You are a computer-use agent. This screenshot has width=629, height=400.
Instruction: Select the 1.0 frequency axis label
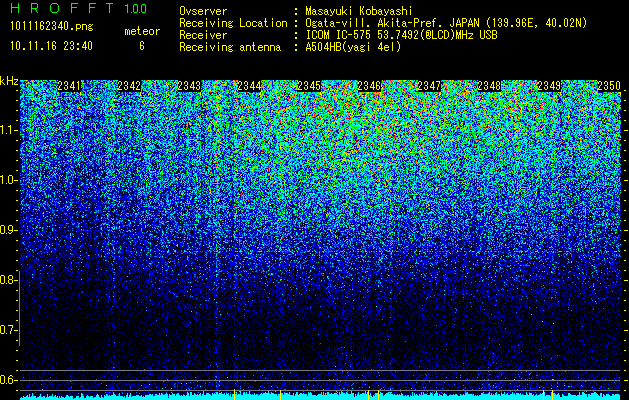pyautogui.click(x=7, y=180)
